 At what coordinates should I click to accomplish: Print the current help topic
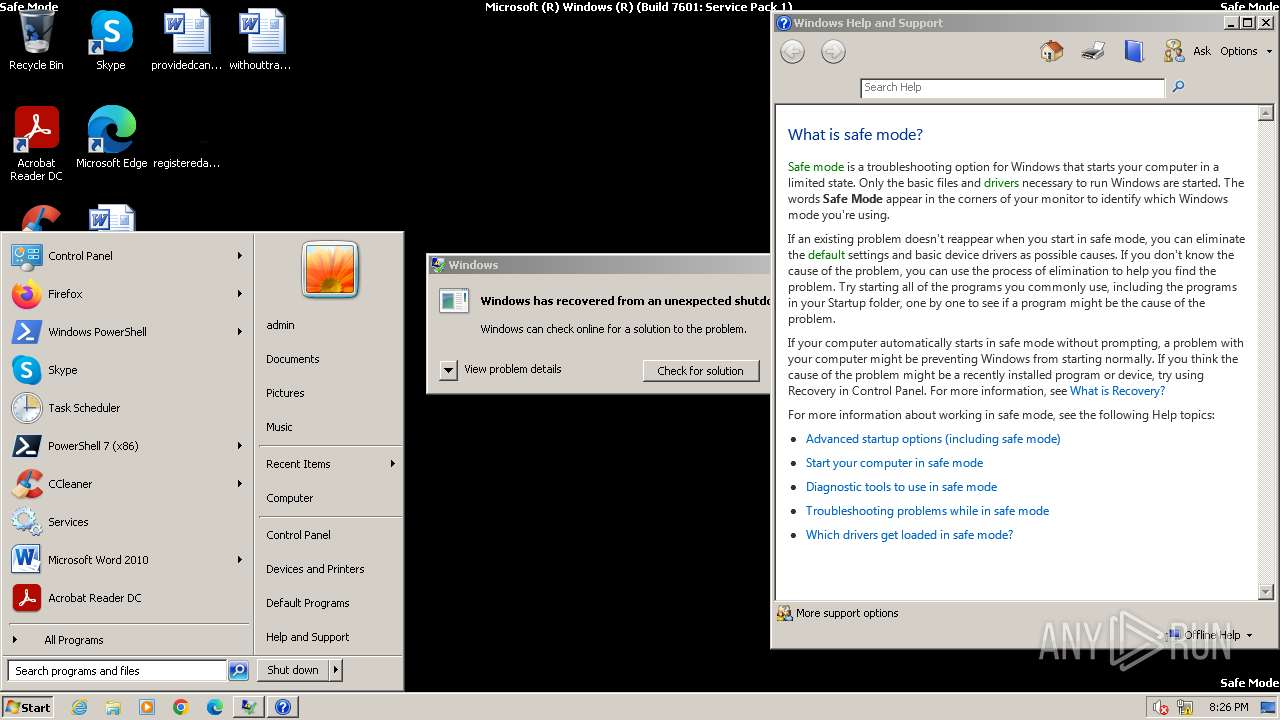pyautogui.click(x=1093, y=51)
